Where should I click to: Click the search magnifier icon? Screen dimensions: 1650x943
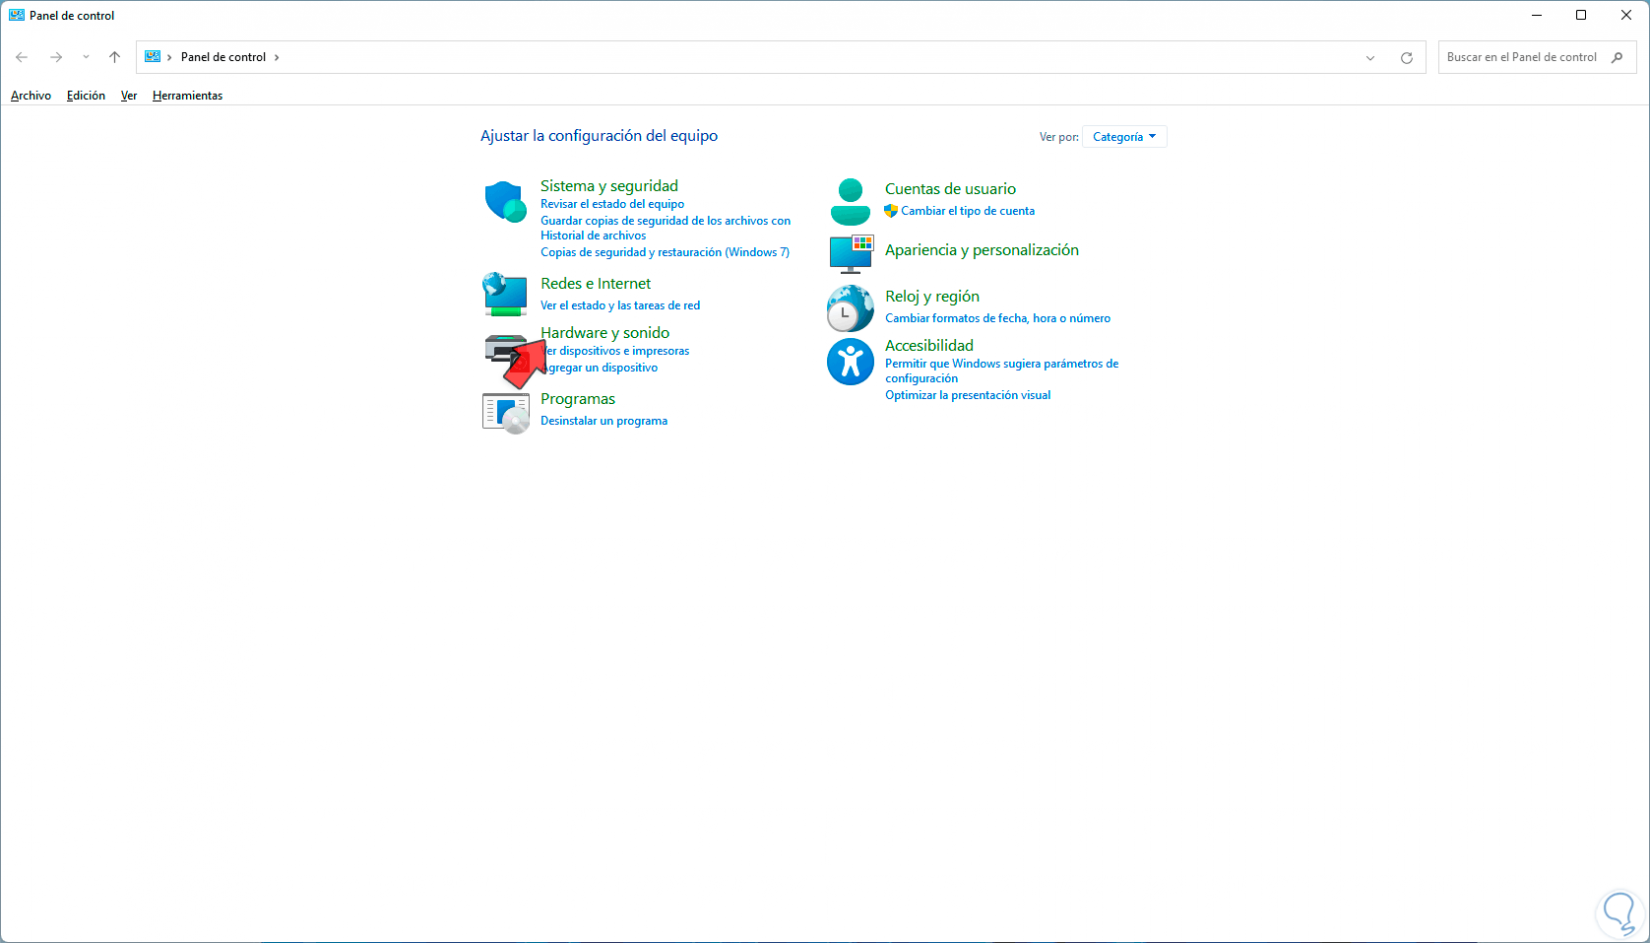[x=1617, y=57]
